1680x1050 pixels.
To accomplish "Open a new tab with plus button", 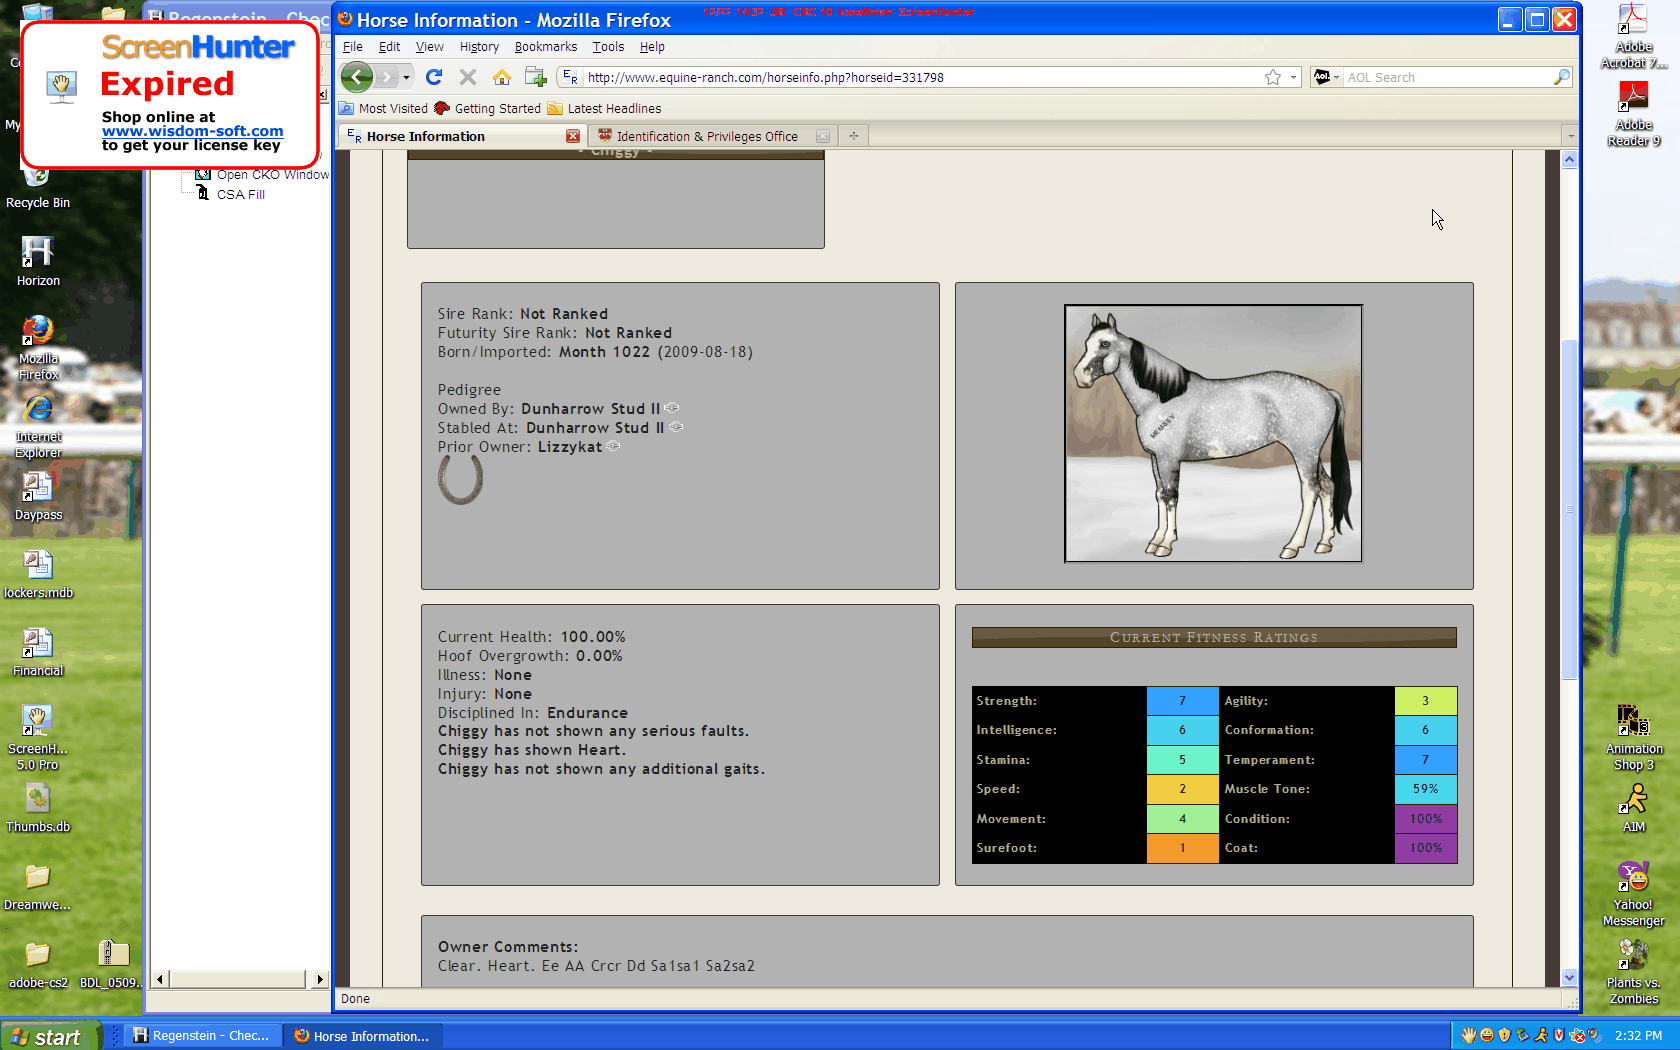I will [x=853, y=136].
